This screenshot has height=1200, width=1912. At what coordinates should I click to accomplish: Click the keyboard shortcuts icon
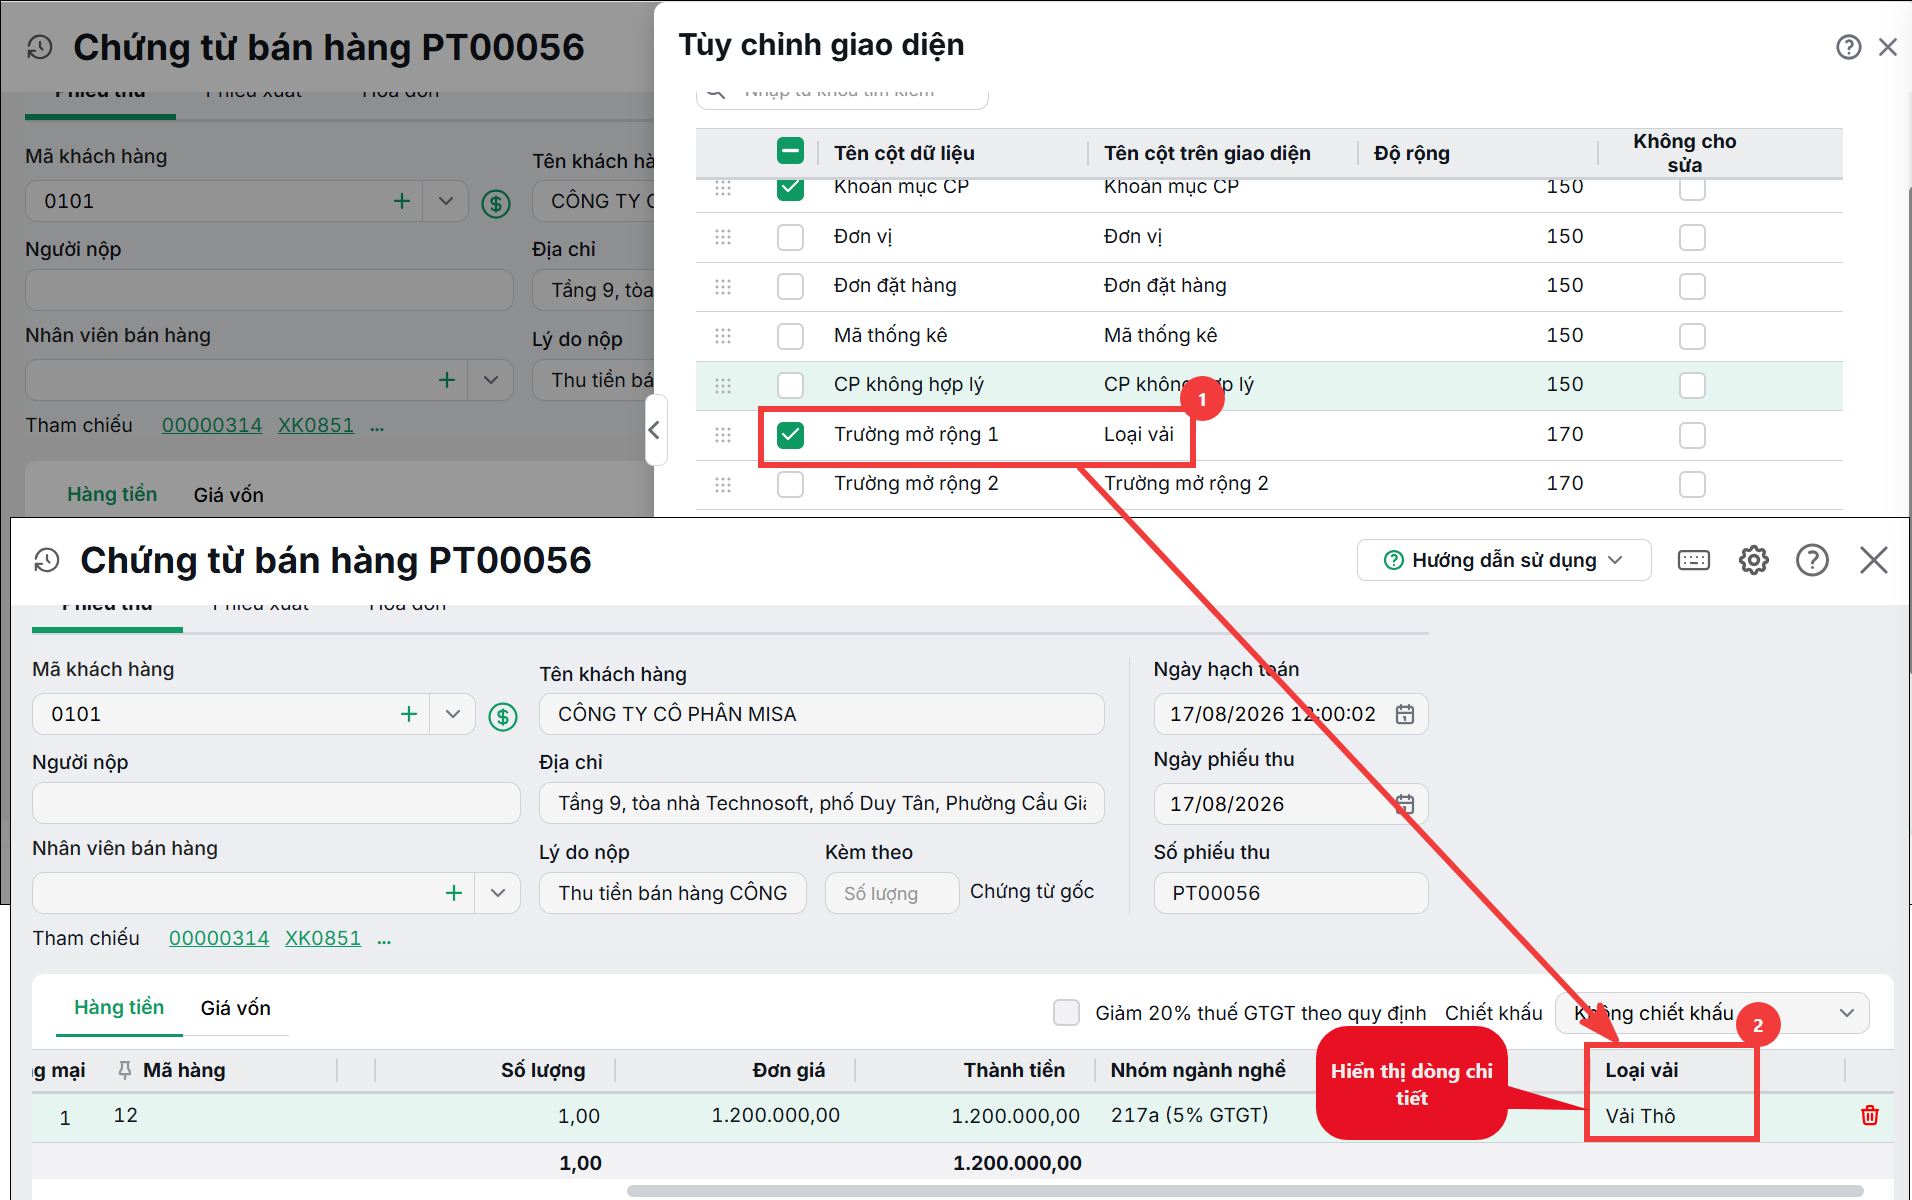pos(1693,560)
